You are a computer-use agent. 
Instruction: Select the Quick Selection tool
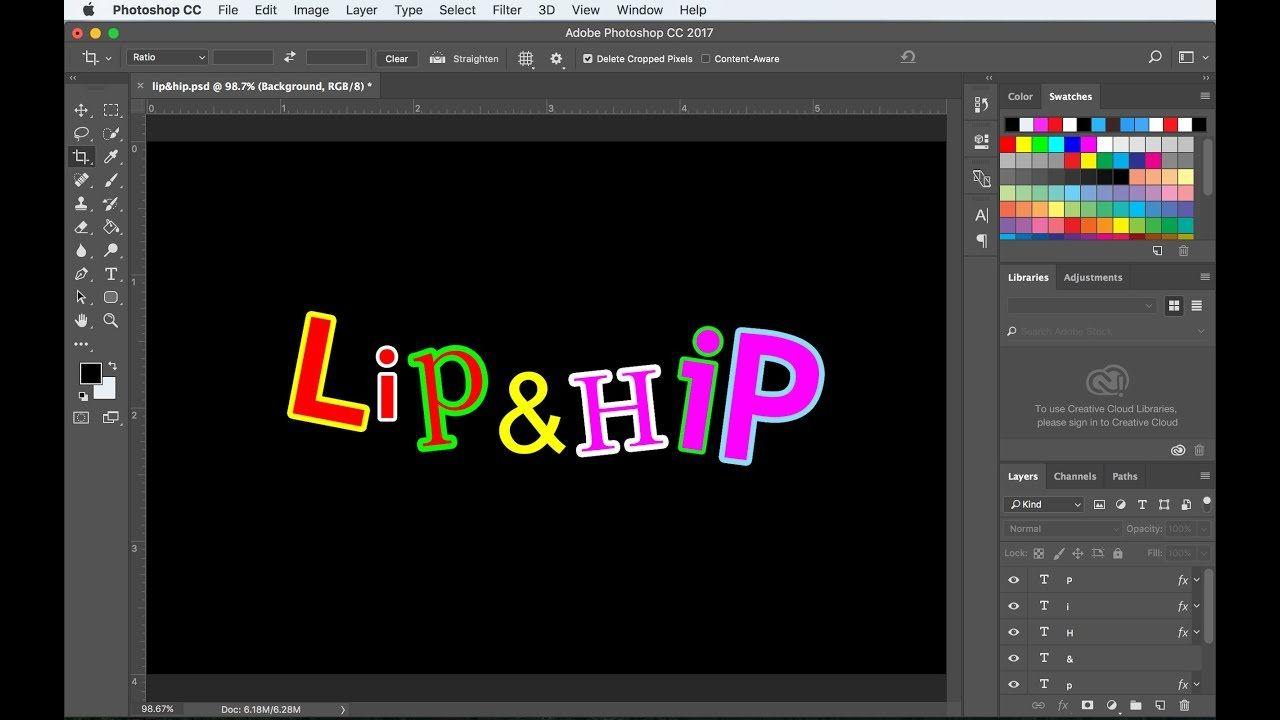point(111,133)
